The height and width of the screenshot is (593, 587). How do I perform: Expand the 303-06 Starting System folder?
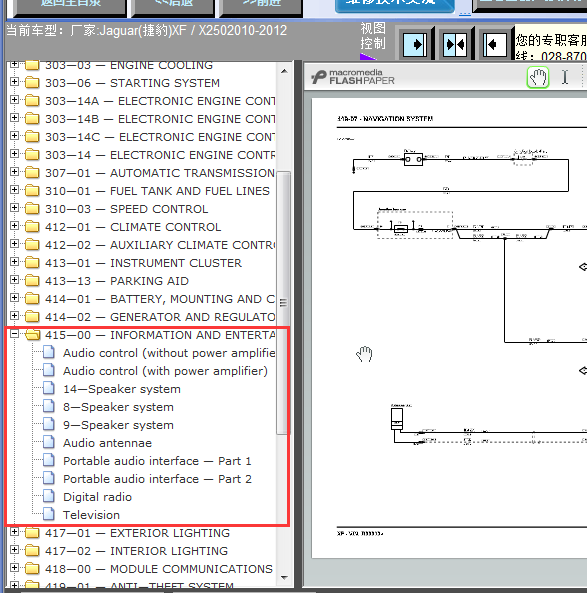[x=14, y=82]
